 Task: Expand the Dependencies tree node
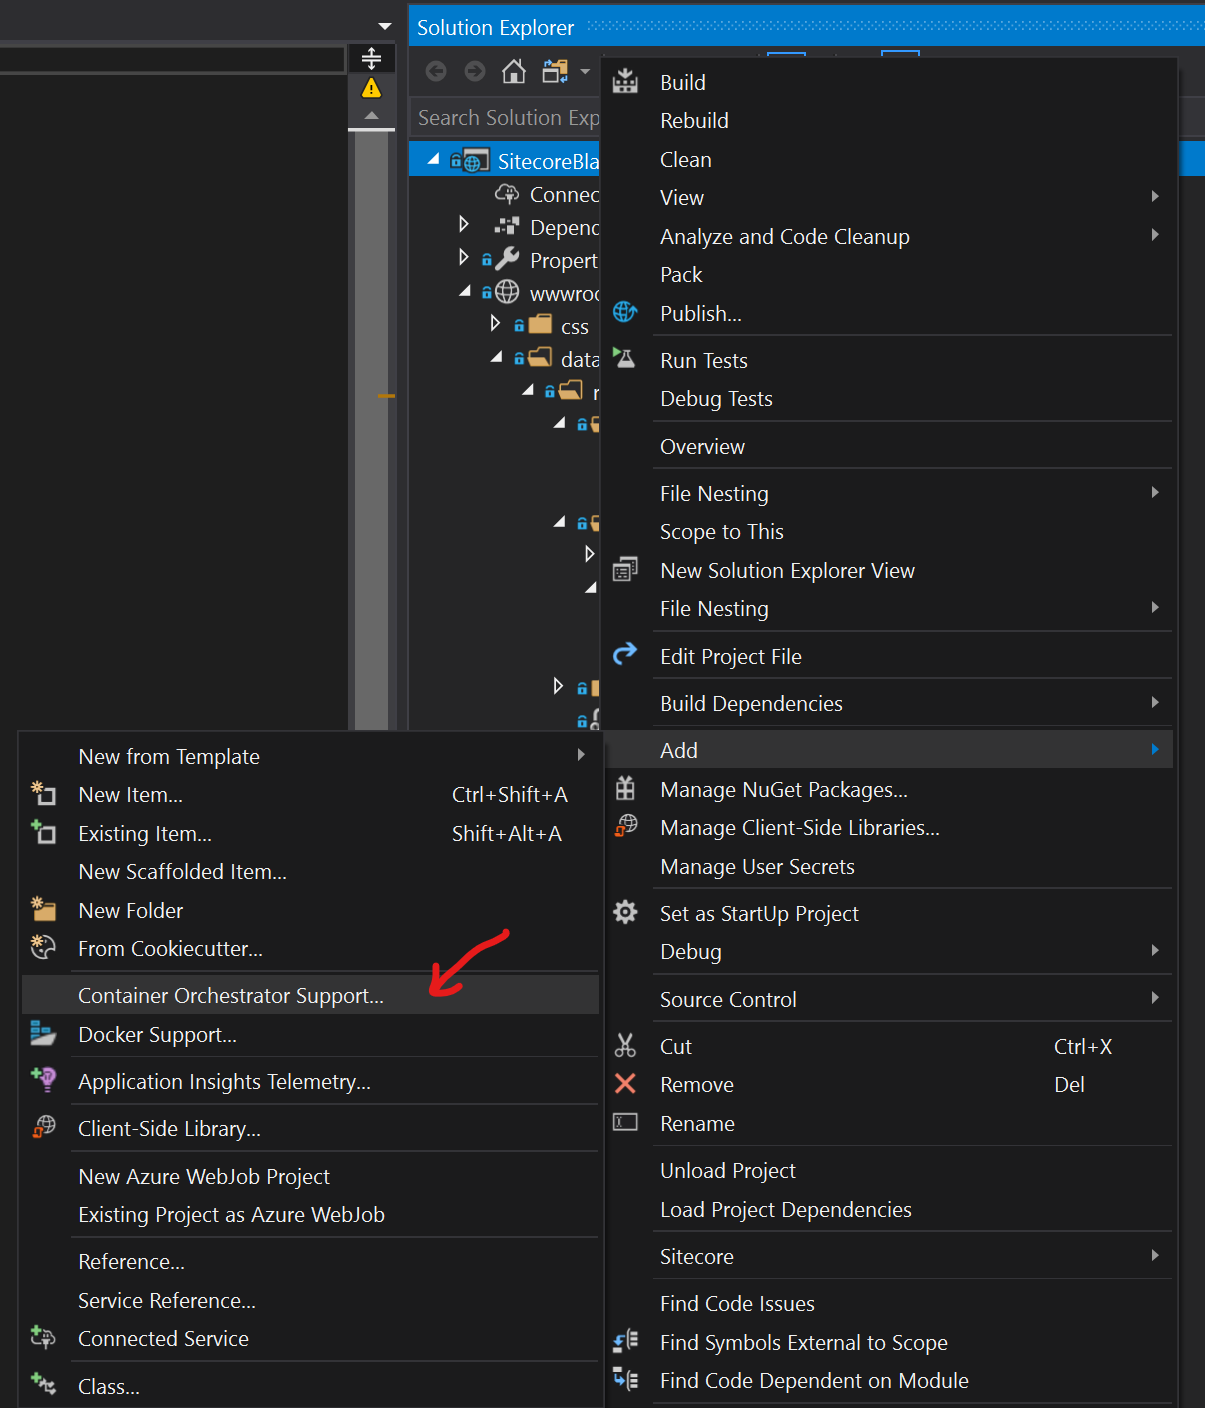tap(463, 224)
